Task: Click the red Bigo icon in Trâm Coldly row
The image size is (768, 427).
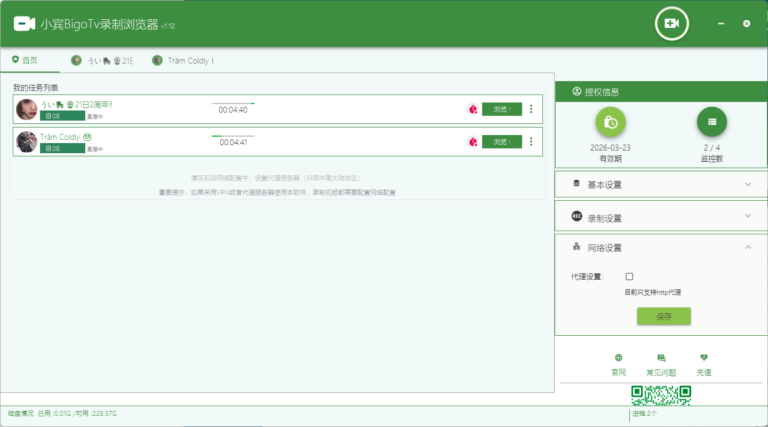Action: click(471, 142)
